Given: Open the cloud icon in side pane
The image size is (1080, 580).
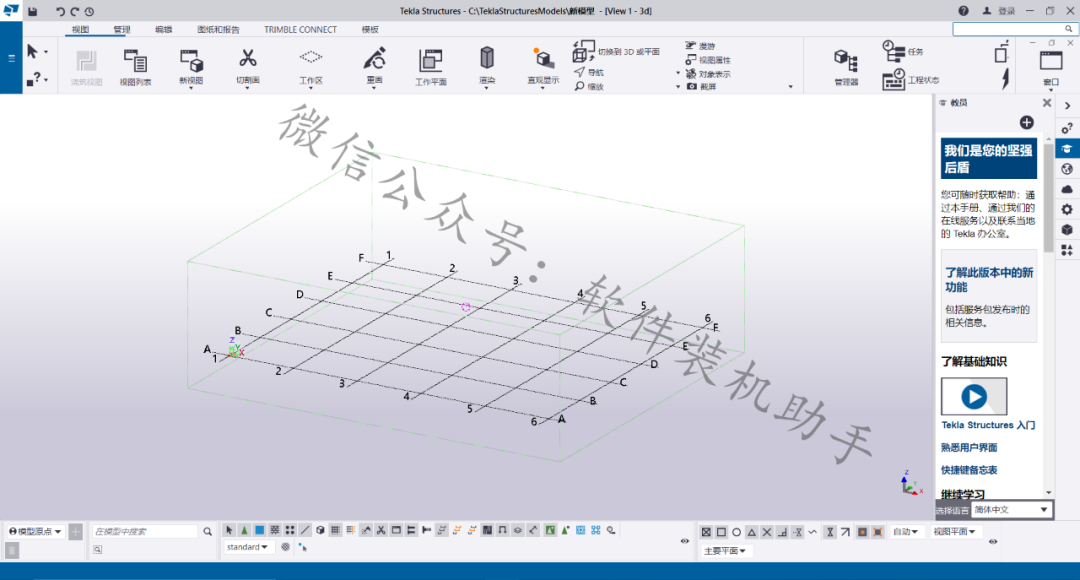Looking at the screenshot, I should pos(1067,189).
